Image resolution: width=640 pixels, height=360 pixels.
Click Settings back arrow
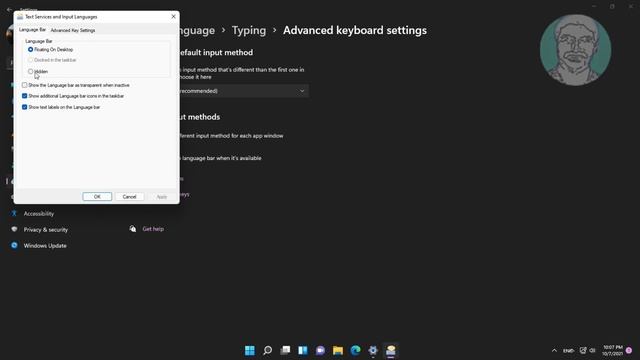pyautogui.click(x=9, y=9)
